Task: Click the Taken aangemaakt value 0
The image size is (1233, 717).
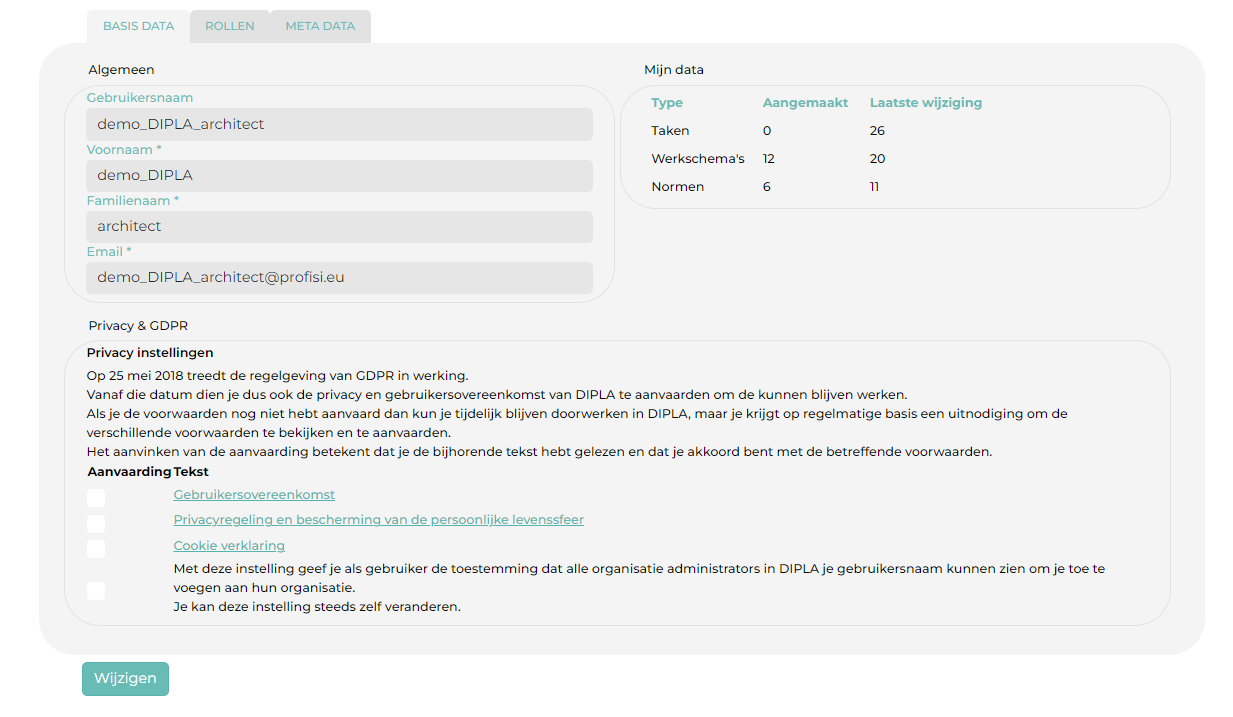Action: click(x=767, y=131)
